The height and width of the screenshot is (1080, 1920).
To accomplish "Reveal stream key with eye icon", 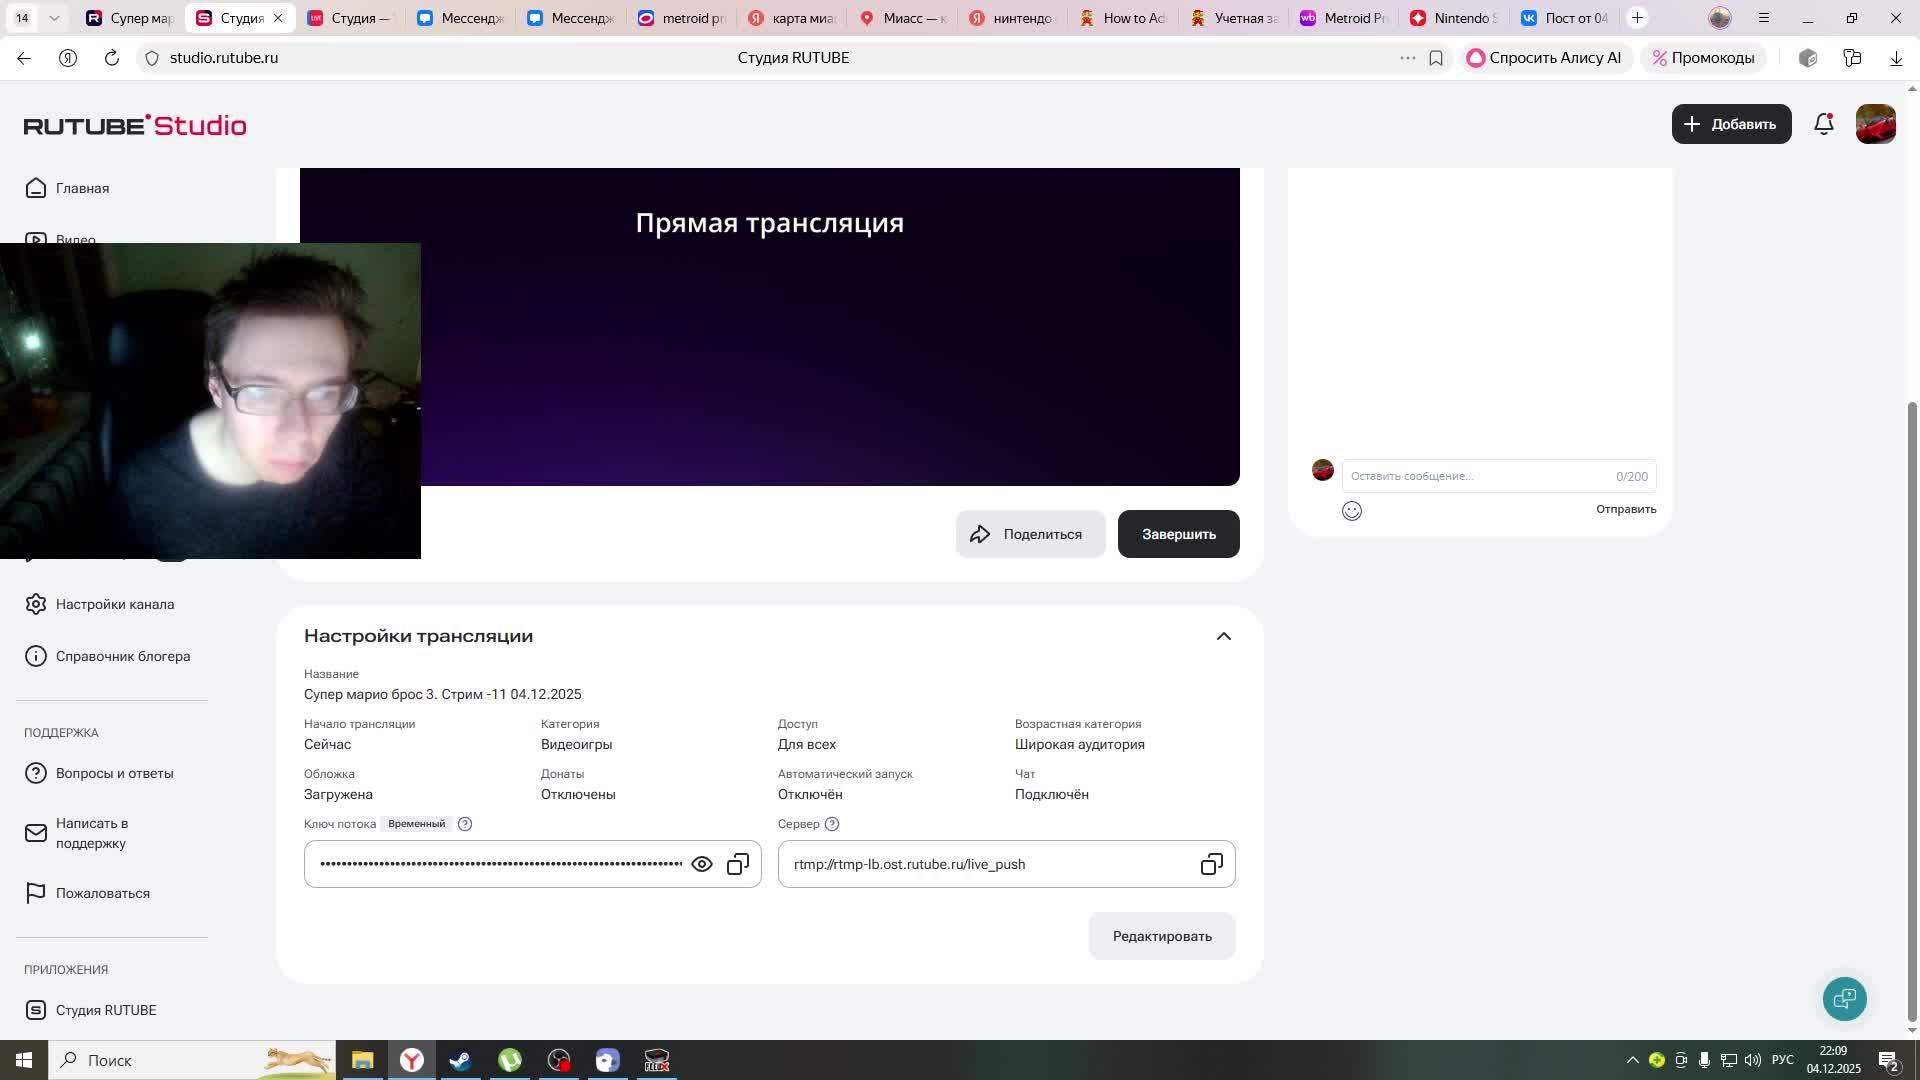I will coord(702,864).
